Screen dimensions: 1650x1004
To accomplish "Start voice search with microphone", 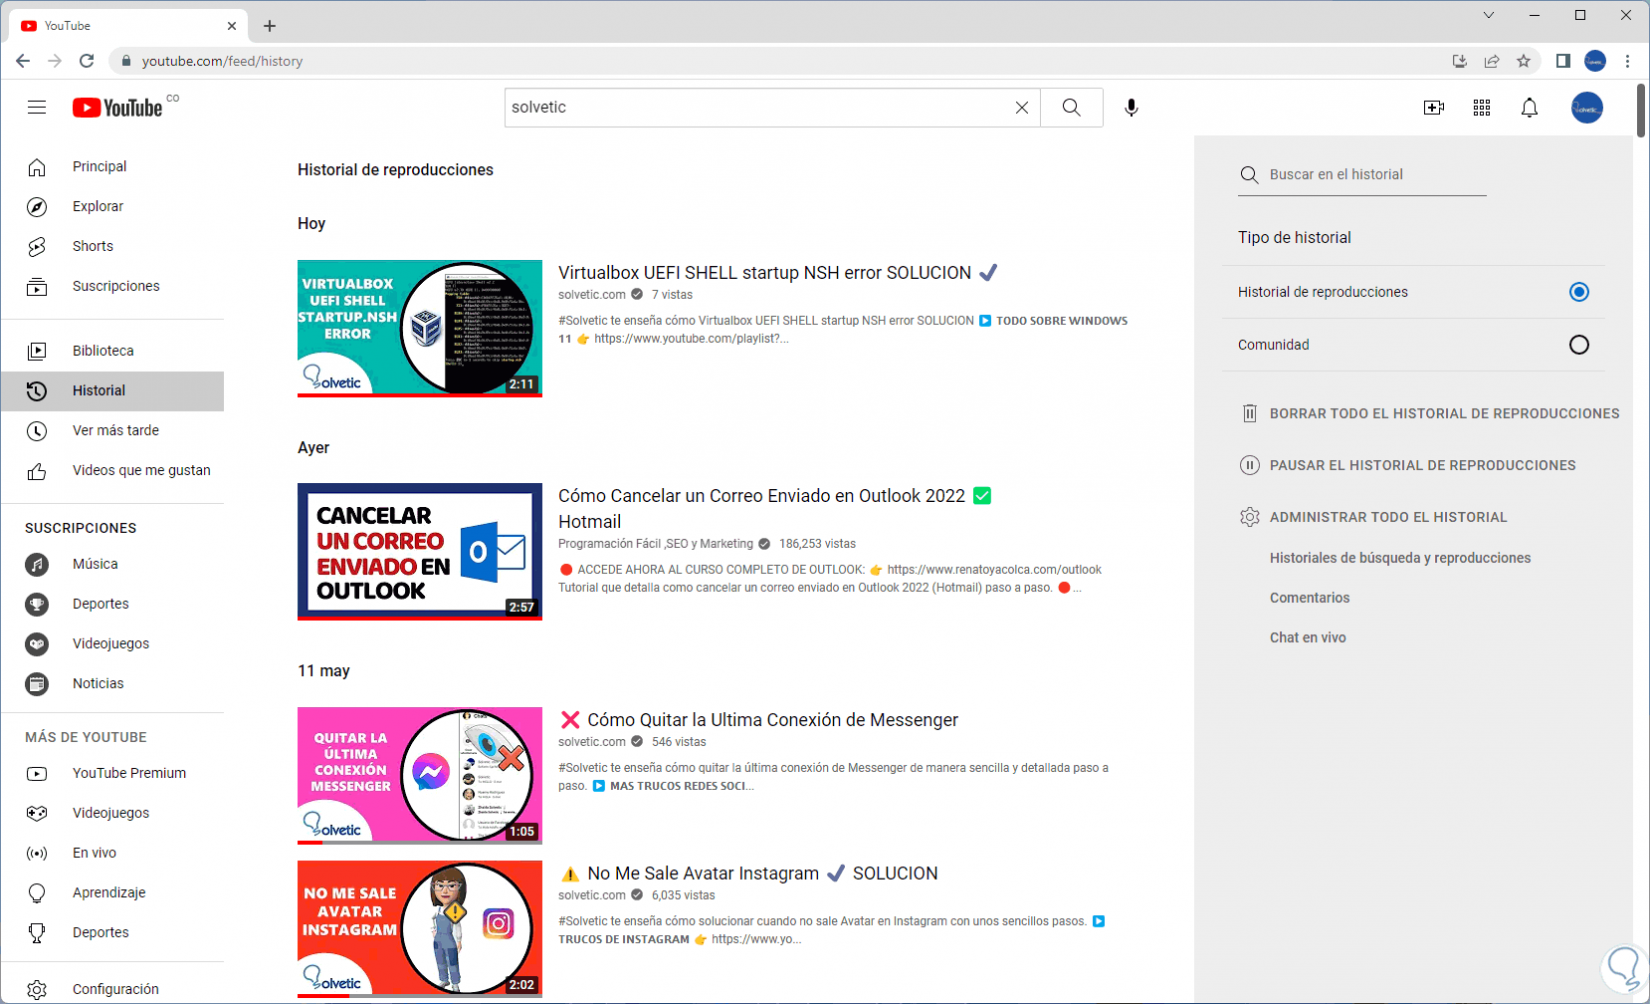I will [1131, 107].
